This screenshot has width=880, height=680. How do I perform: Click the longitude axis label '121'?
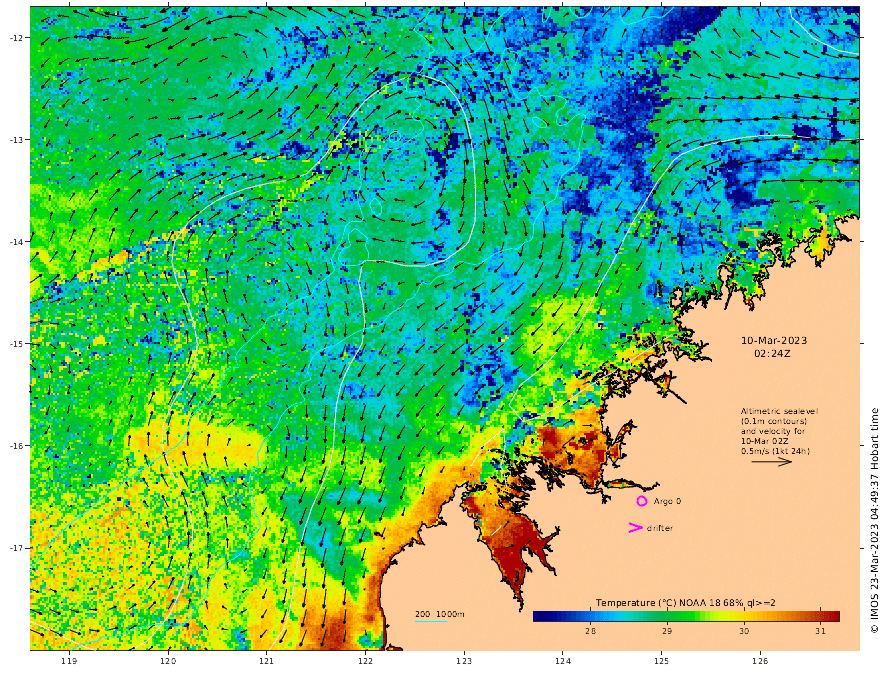[267, 661]
